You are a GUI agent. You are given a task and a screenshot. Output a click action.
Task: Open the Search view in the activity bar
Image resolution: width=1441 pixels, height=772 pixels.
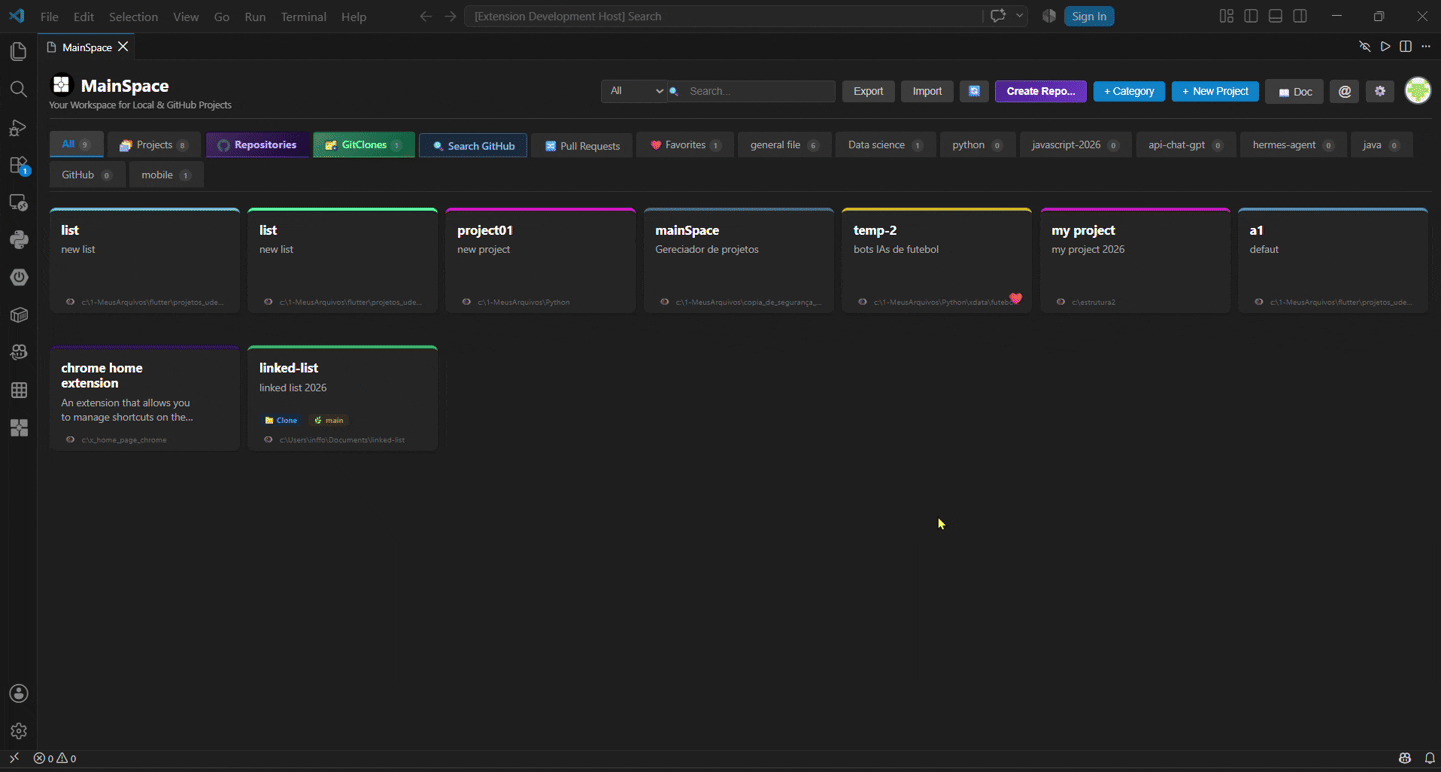point(18,89)
